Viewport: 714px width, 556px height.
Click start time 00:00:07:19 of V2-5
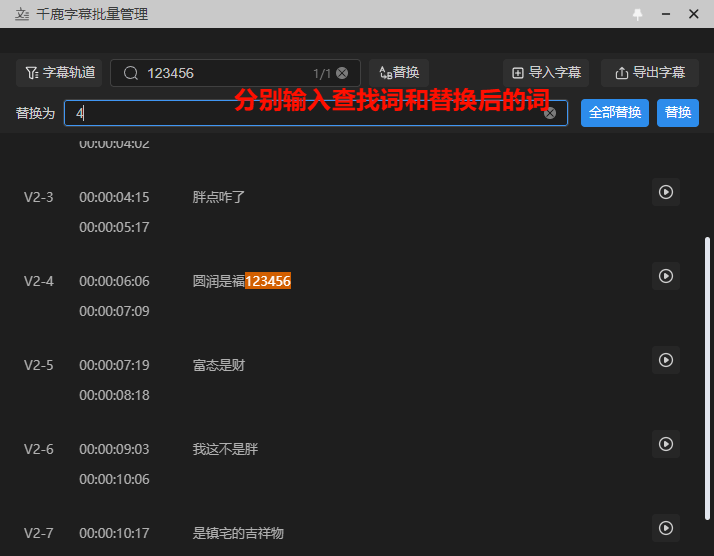pyautogui.click(x=114, y=366)
